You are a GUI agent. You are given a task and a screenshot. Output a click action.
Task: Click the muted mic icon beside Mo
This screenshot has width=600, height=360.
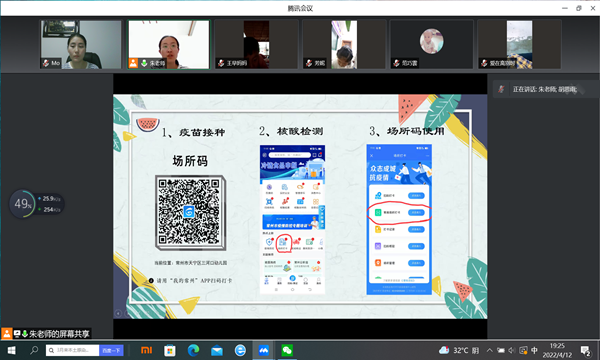click(46, 63)
